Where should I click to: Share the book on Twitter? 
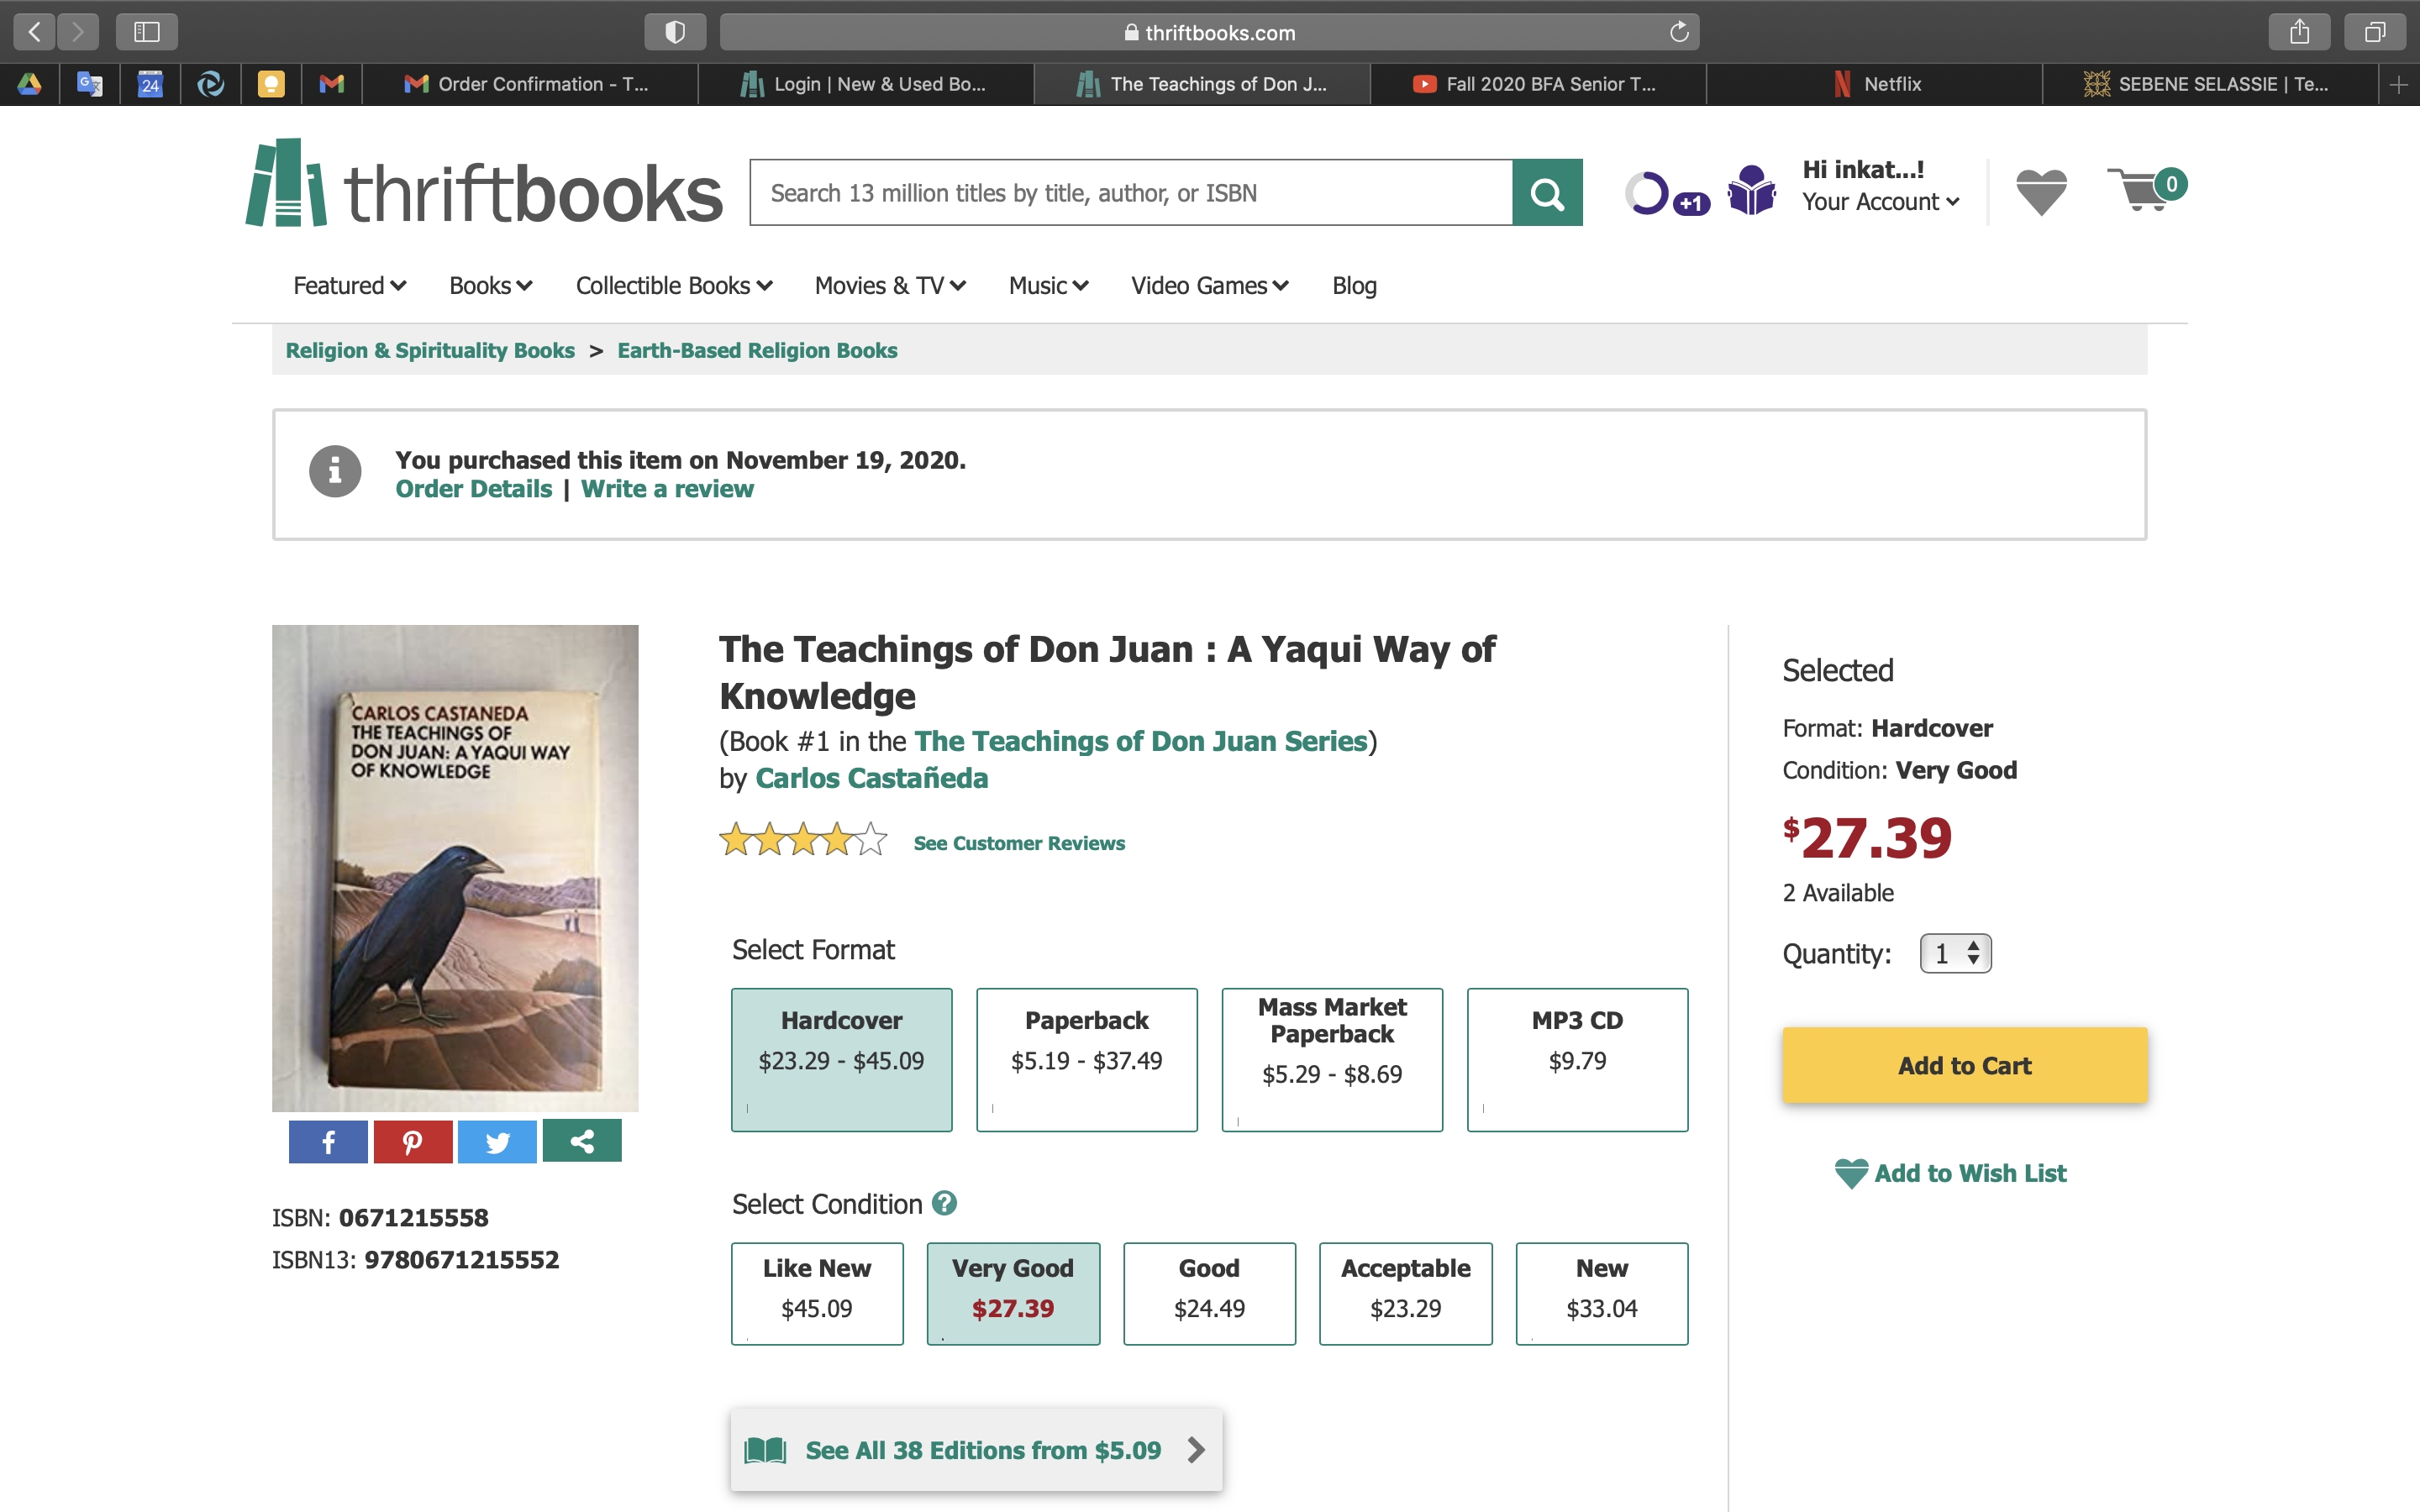tap(497, 1140)
